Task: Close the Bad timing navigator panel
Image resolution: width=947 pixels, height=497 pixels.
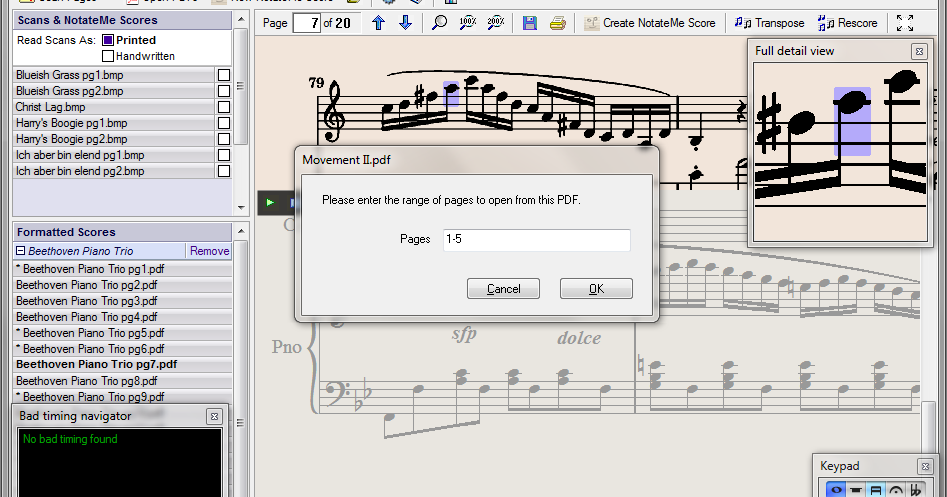Action: 214,416
